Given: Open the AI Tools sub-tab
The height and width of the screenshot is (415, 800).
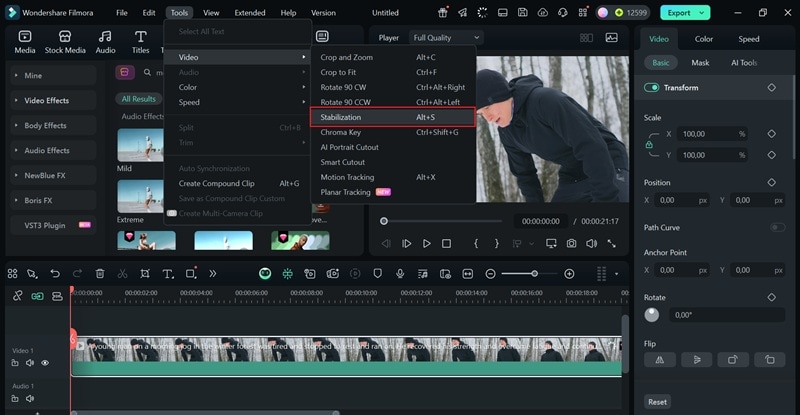Looking at the screenshot, I should [x=744, y=62].
